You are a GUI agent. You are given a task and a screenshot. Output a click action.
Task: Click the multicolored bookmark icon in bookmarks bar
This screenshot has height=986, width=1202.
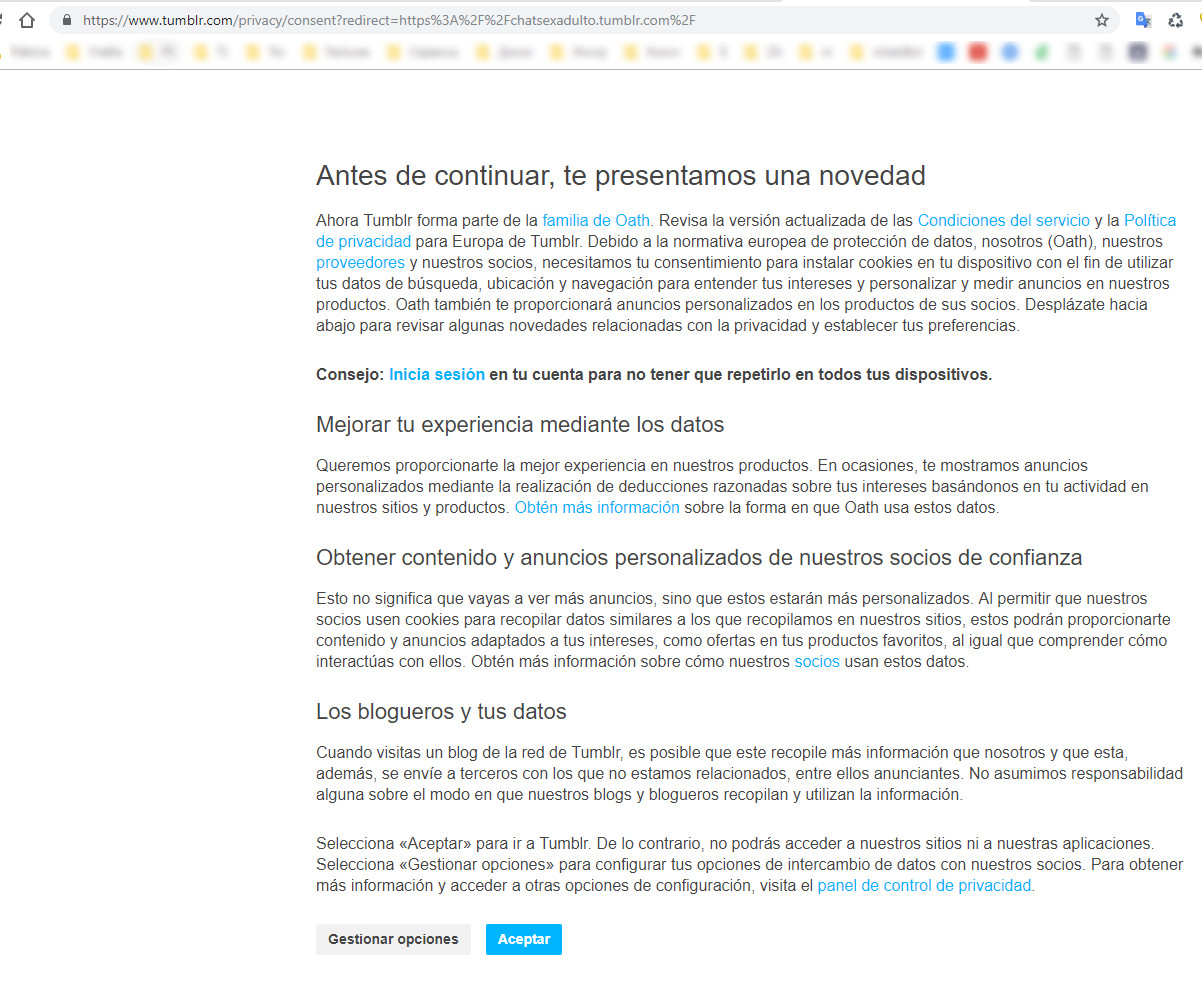1167,53
